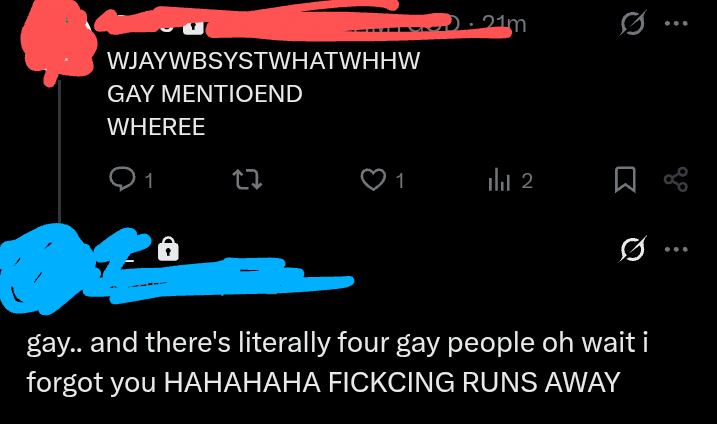Click the reply text starting with gay.. and there's

(337, 362)
